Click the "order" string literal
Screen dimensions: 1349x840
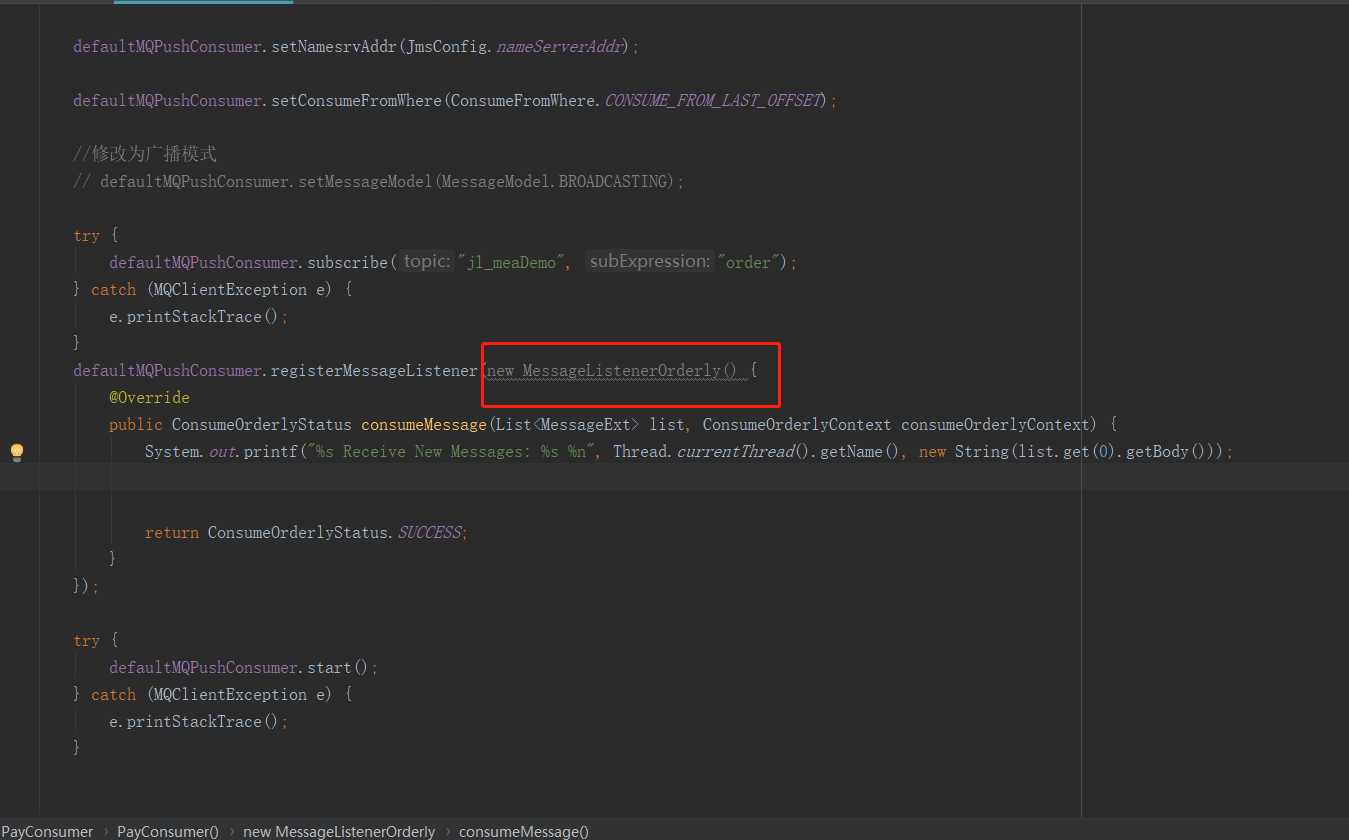point(748,263)
